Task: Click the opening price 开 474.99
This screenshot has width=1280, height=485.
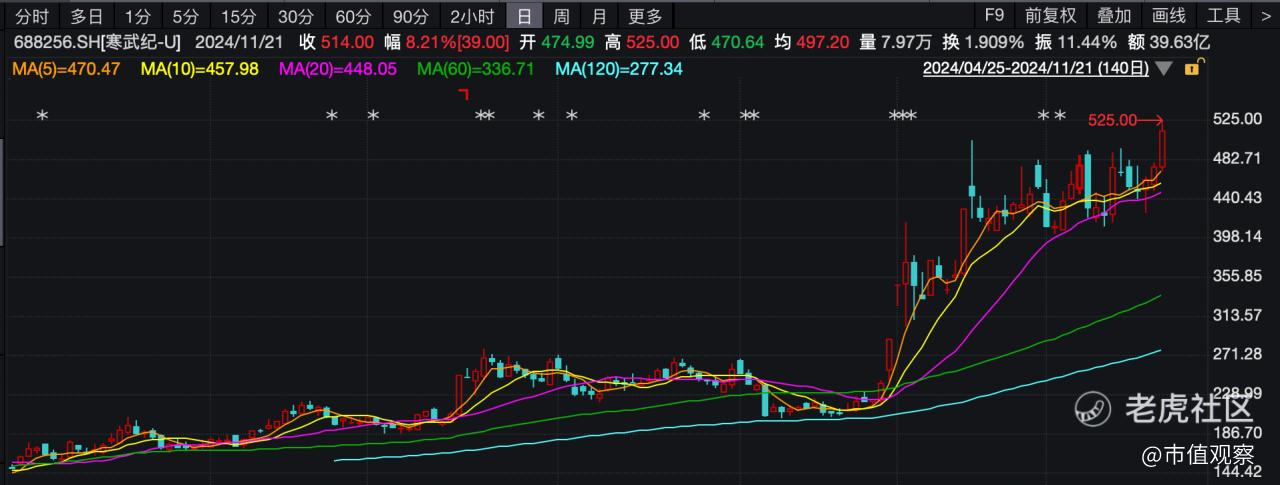Action: pos(557,43)
